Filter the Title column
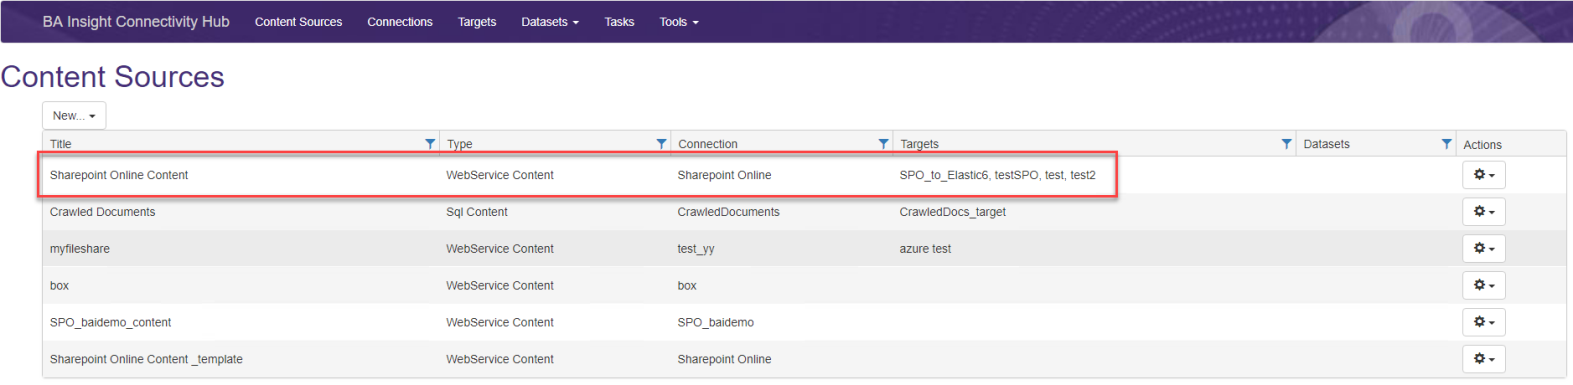 coord(430,144)
